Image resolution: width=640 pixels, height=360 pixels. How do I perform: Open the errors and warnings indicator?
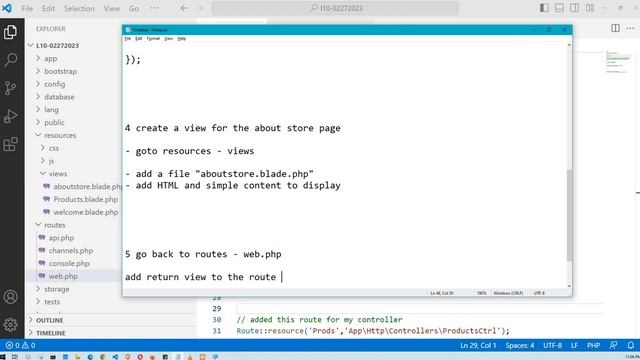20,345
